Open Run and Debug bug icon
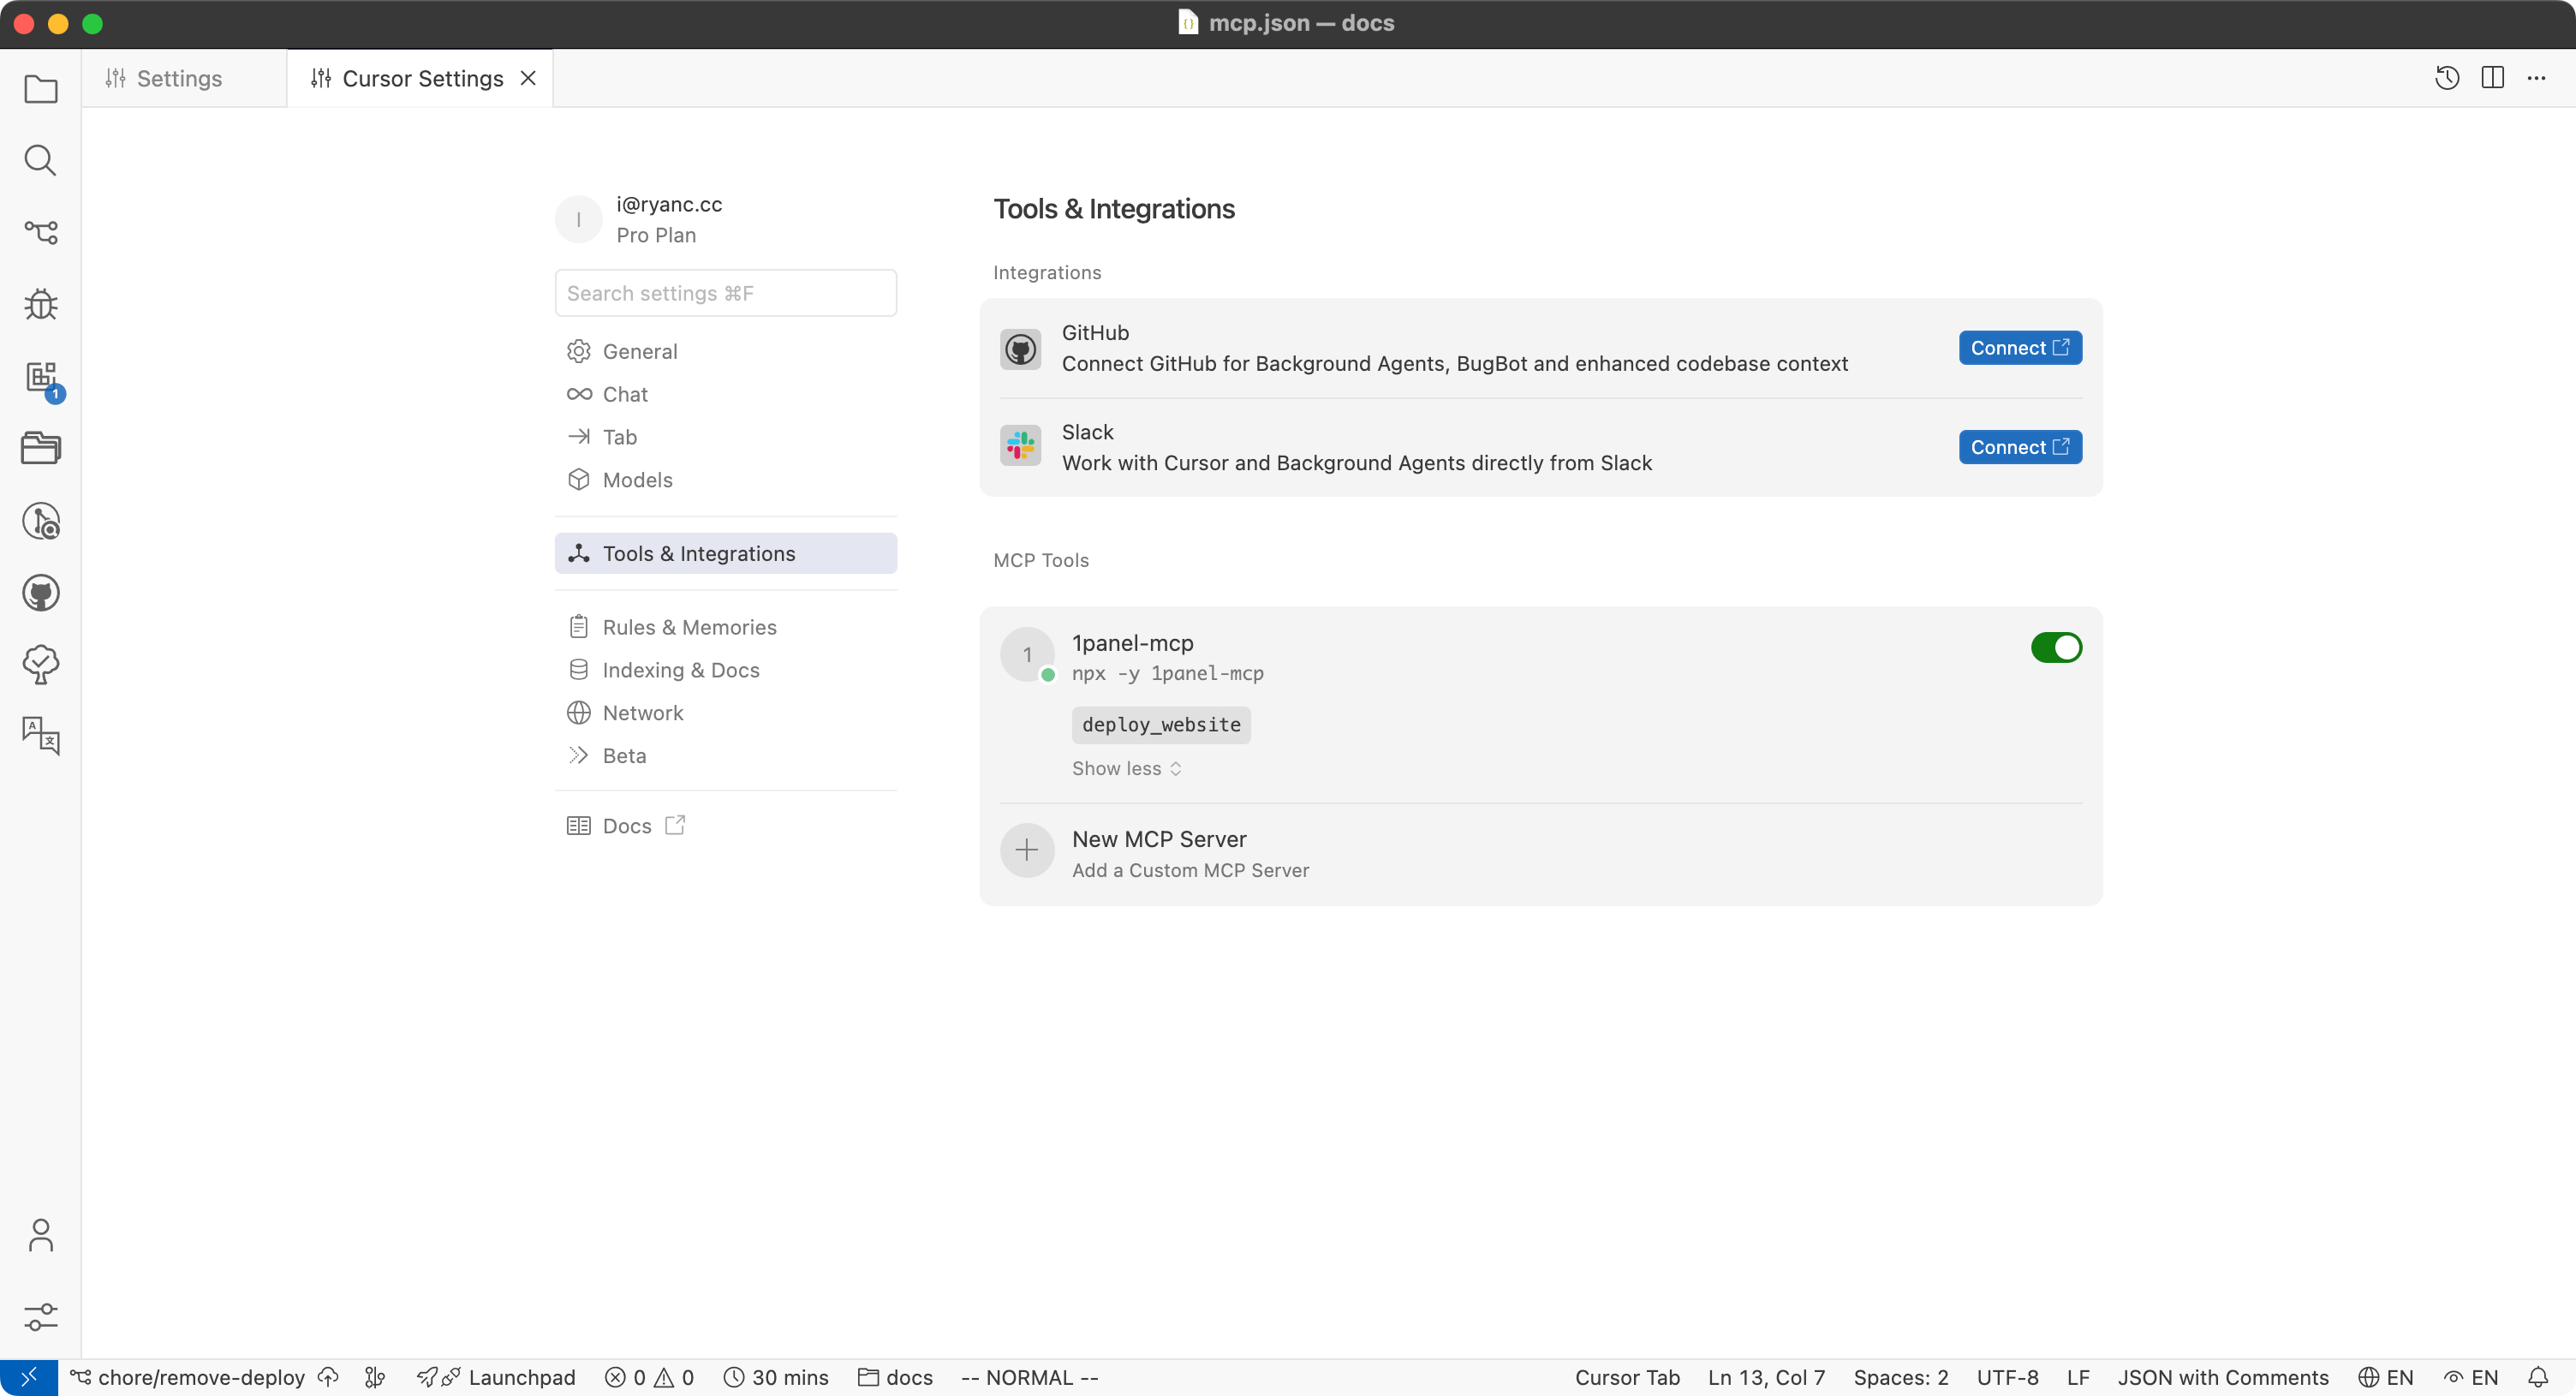Image resolution: width=2576 pixels, height=1396 pixels. (40, 304)
